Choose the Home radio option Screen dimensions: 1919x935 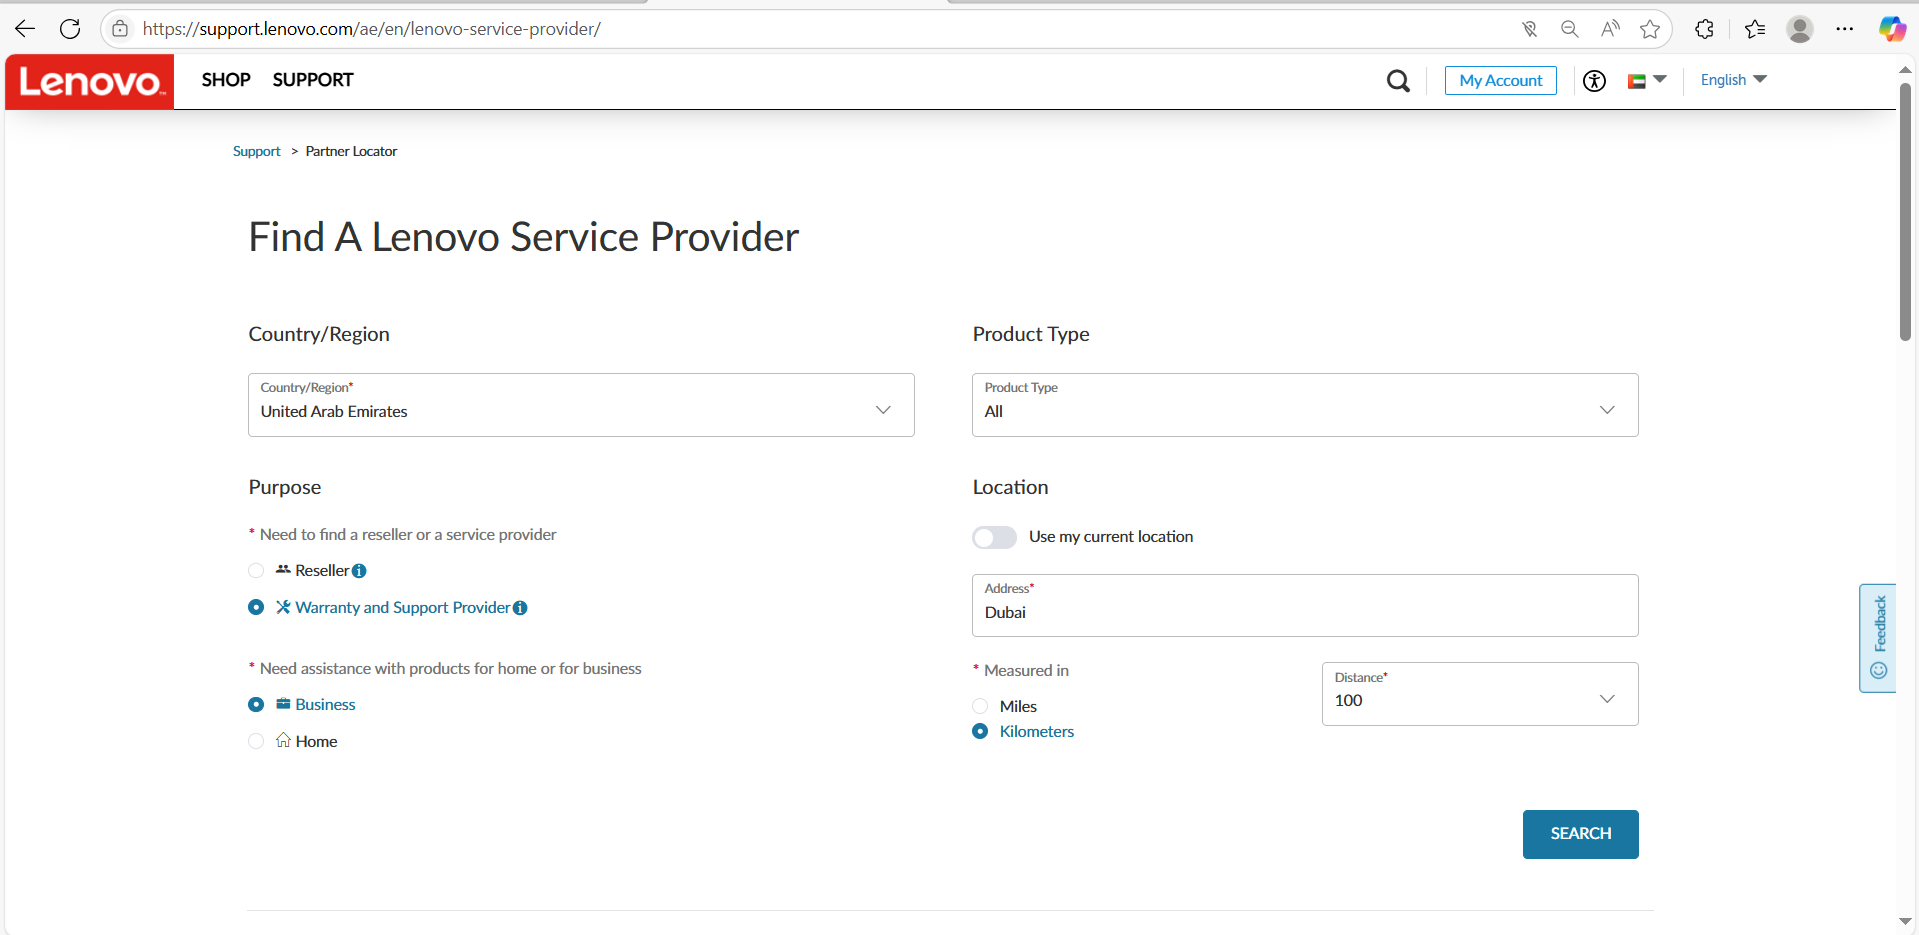256,741
